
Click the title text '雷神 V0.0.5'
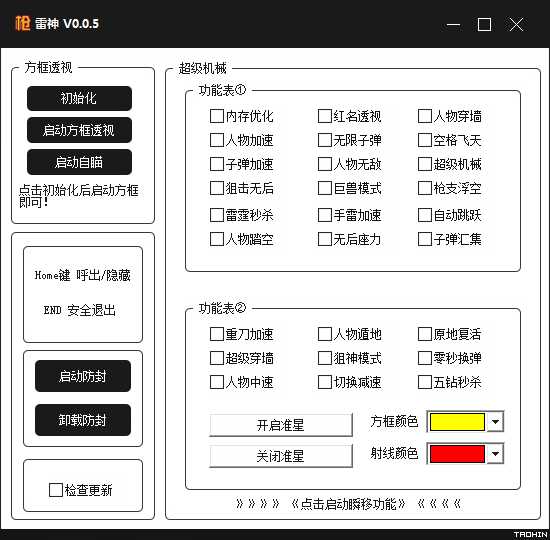pyautogui.click(x=67, y=24)
